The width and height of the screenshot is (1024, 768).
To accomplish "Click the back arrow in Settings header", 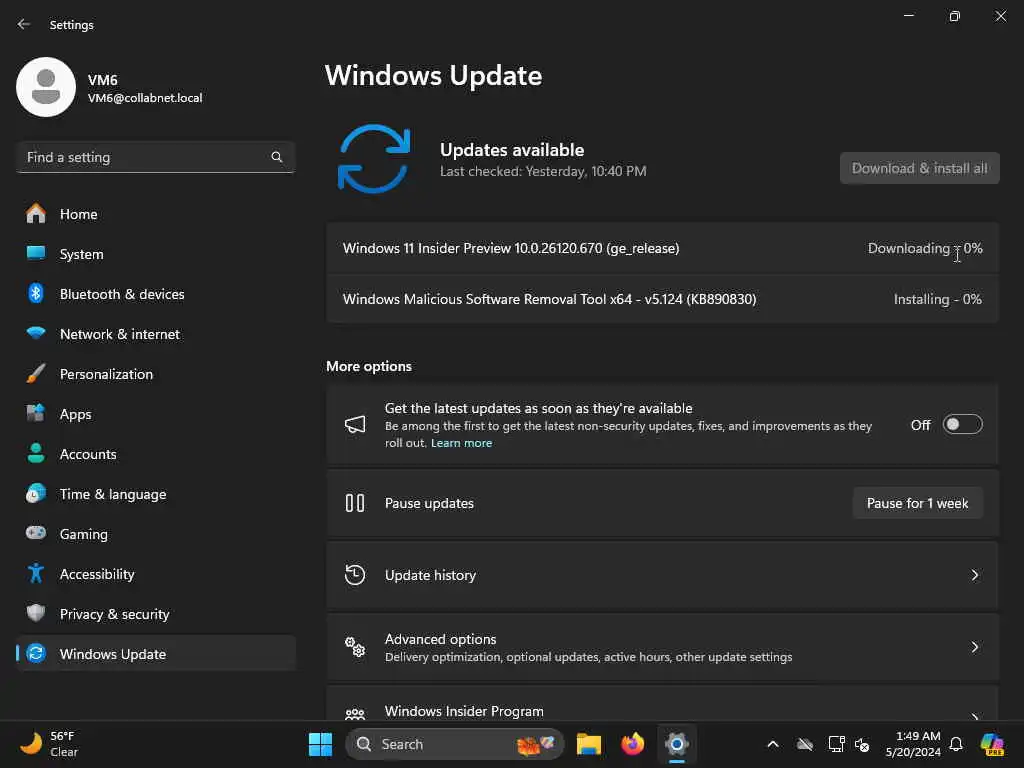I will tap(24, 24).
